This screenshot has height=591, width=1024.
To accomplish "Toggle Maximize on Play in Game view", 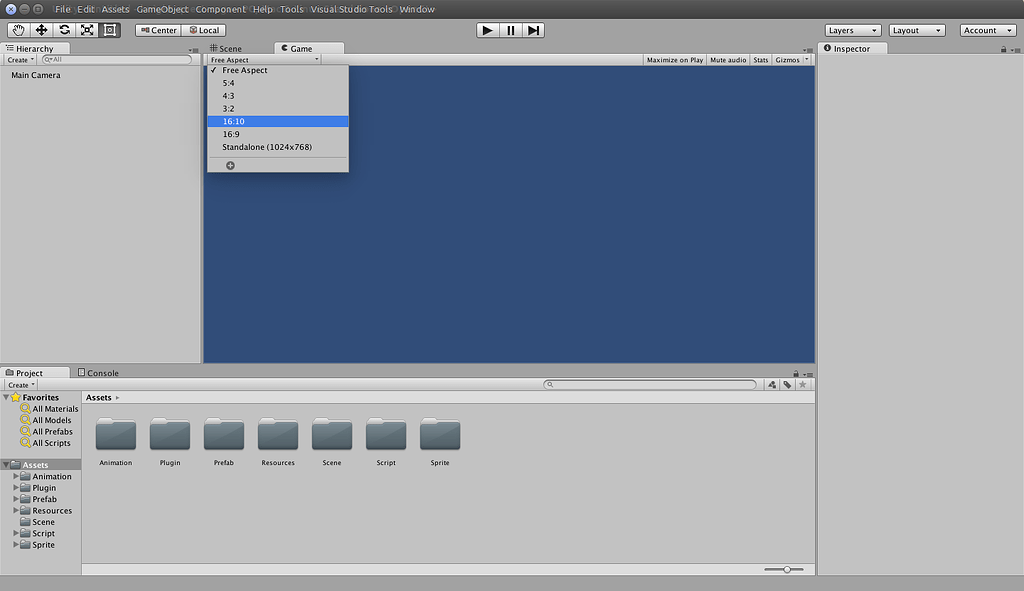I will pyautogui.click(x=673, y=59).
